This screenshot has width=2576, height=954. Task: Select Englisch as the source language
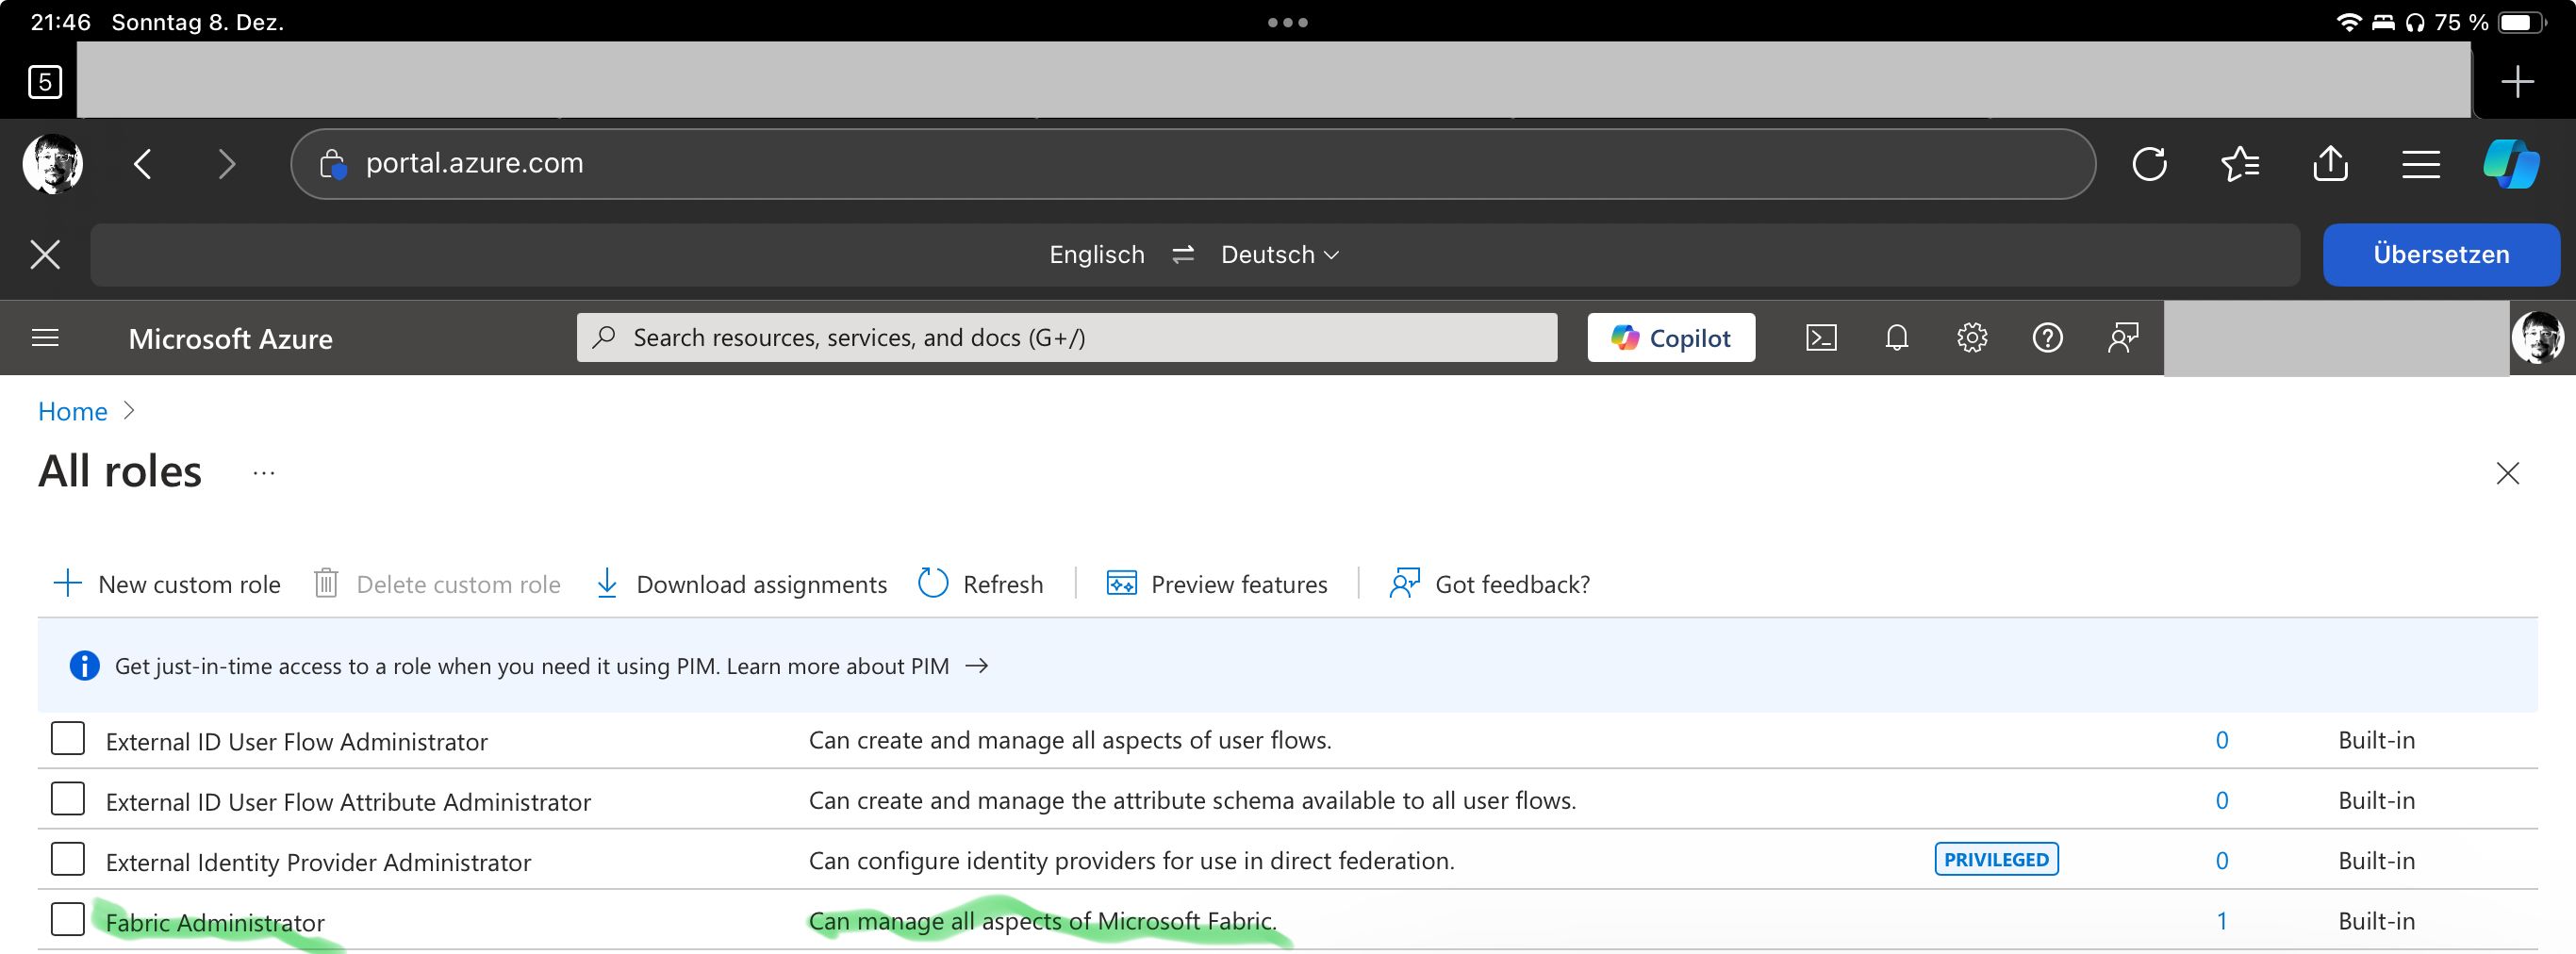1096,255
